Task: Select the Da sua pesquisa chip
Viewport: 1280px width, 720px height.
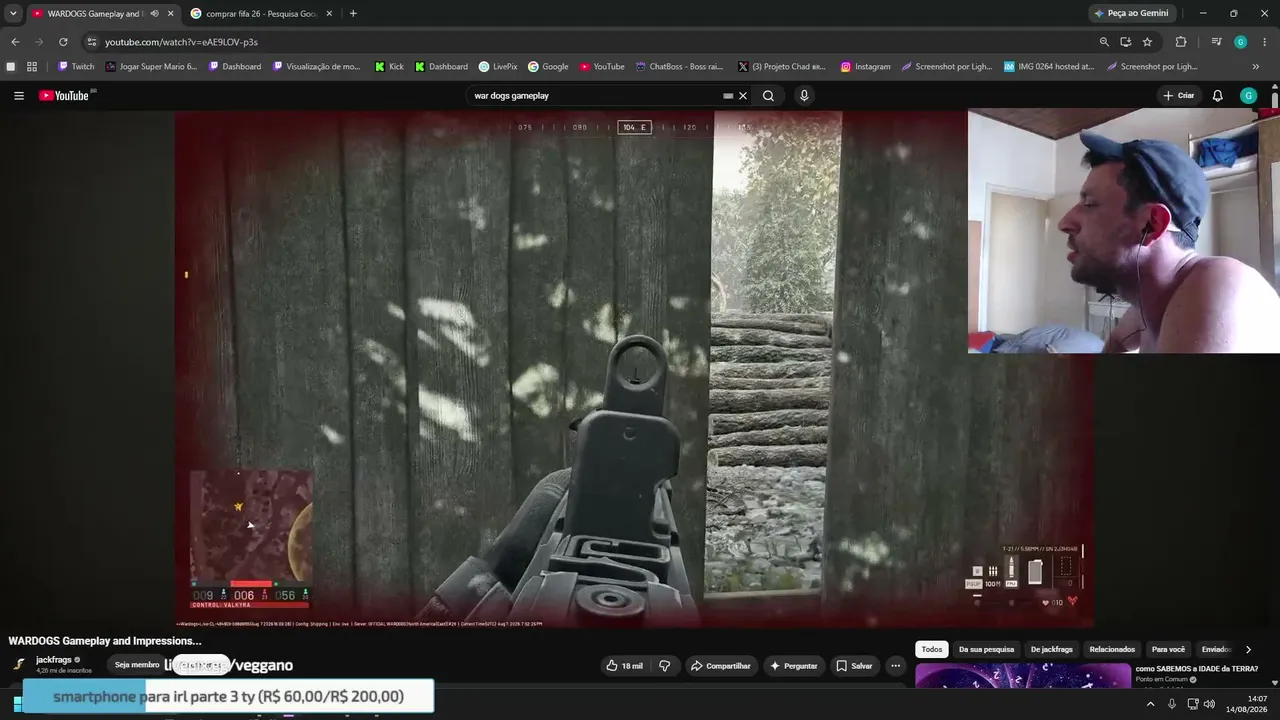Action: (x=986, y=649)
